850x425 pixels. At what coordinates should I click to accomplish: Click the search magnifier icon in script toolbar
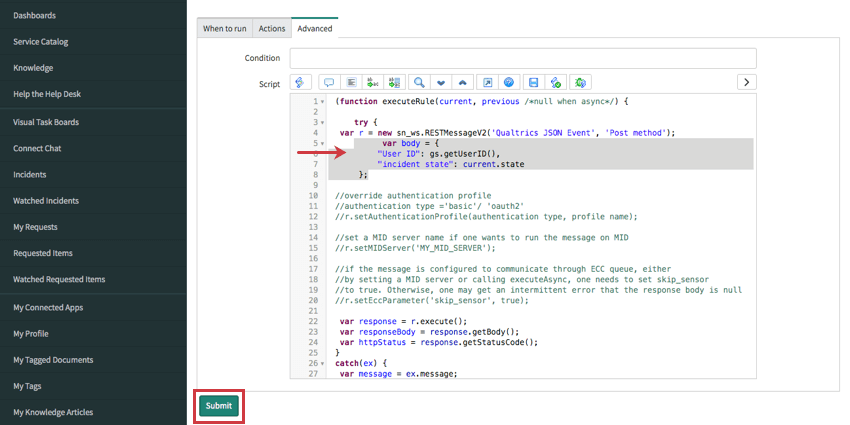pyautogui.click(x=419, y=82)
